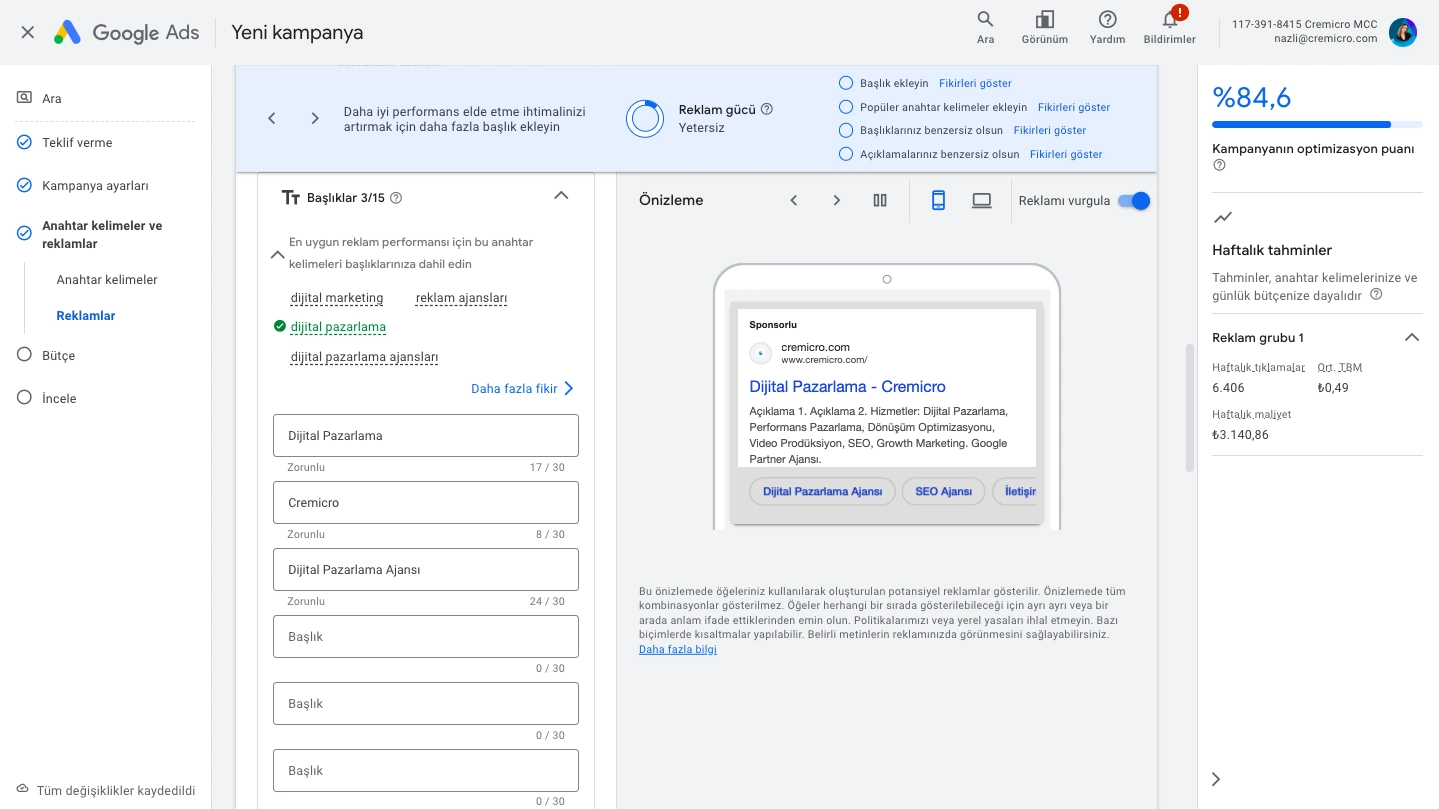Select Başlıklarınız benzersiz olsun option
This screenshot has height=809, width=1439.
tap(846, 130)
